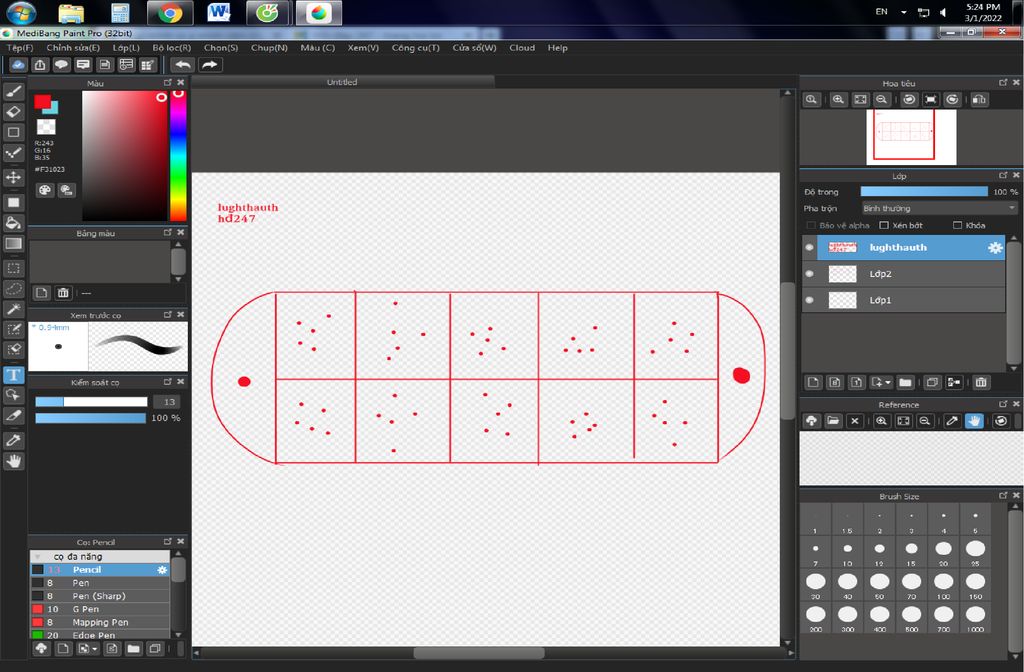Click the speech bubble icon in toolbar

61,65
